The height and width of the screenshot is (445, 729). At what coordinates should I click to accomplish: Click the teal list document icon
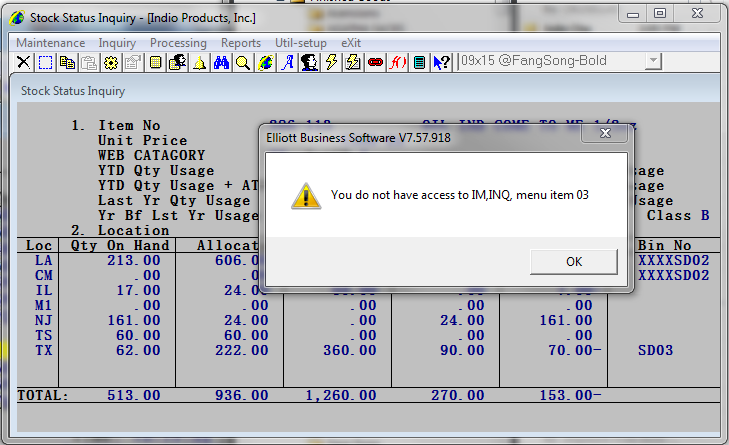pos(419,62)
